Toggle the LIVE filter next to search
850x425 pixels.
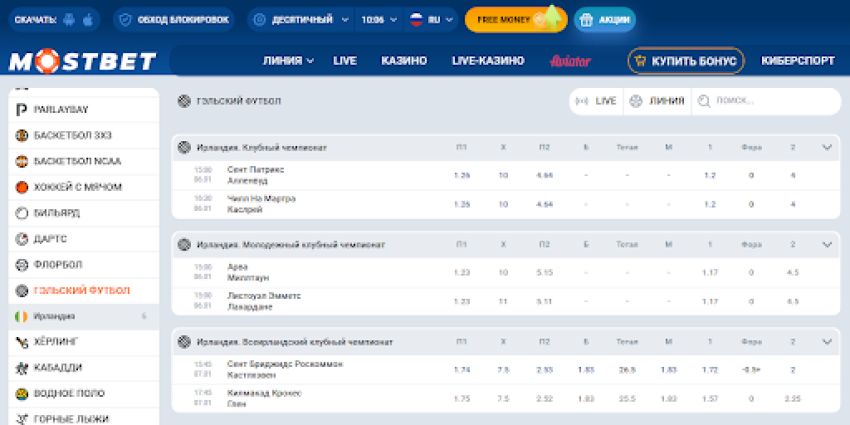tap(596, 101)
